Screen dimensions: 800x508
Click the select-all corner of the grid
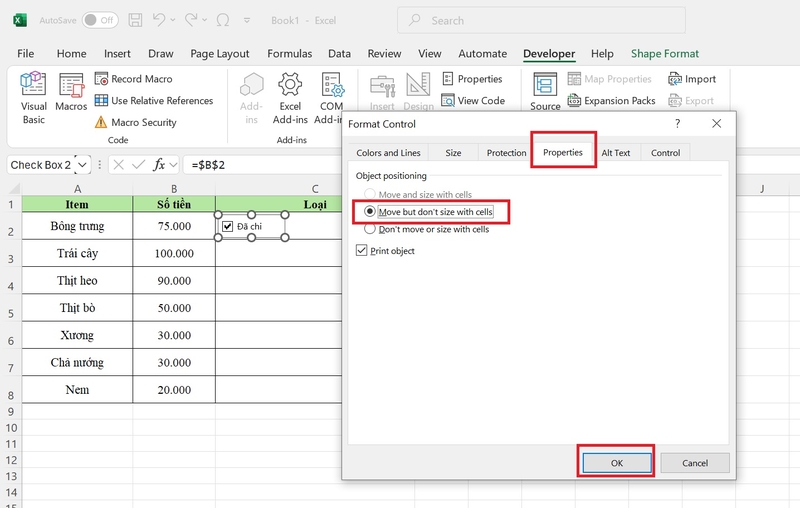click(x=14, y=189)
